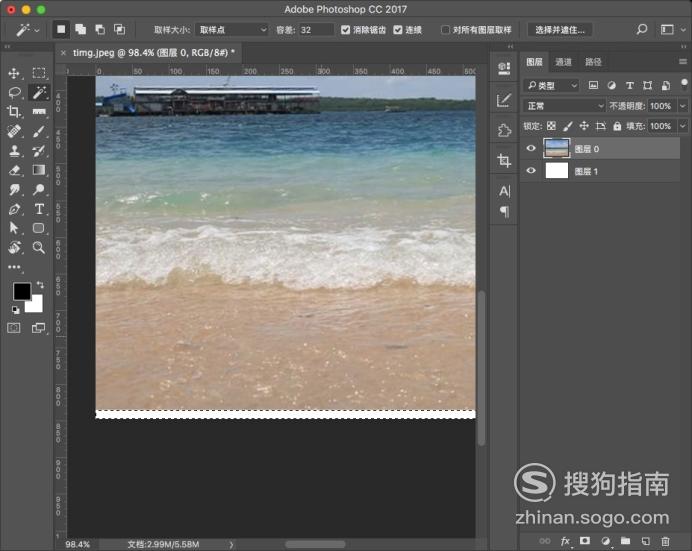Select the Lasso tool

[x=14, y=93]
